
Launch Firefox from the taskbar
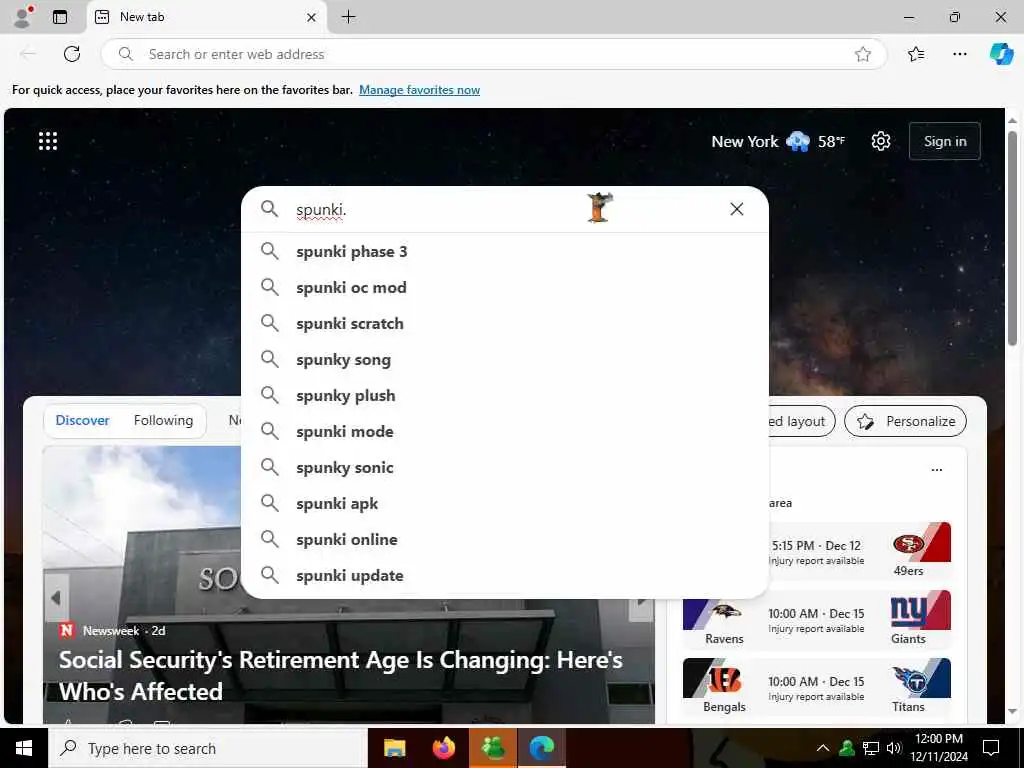pos(444,748)
